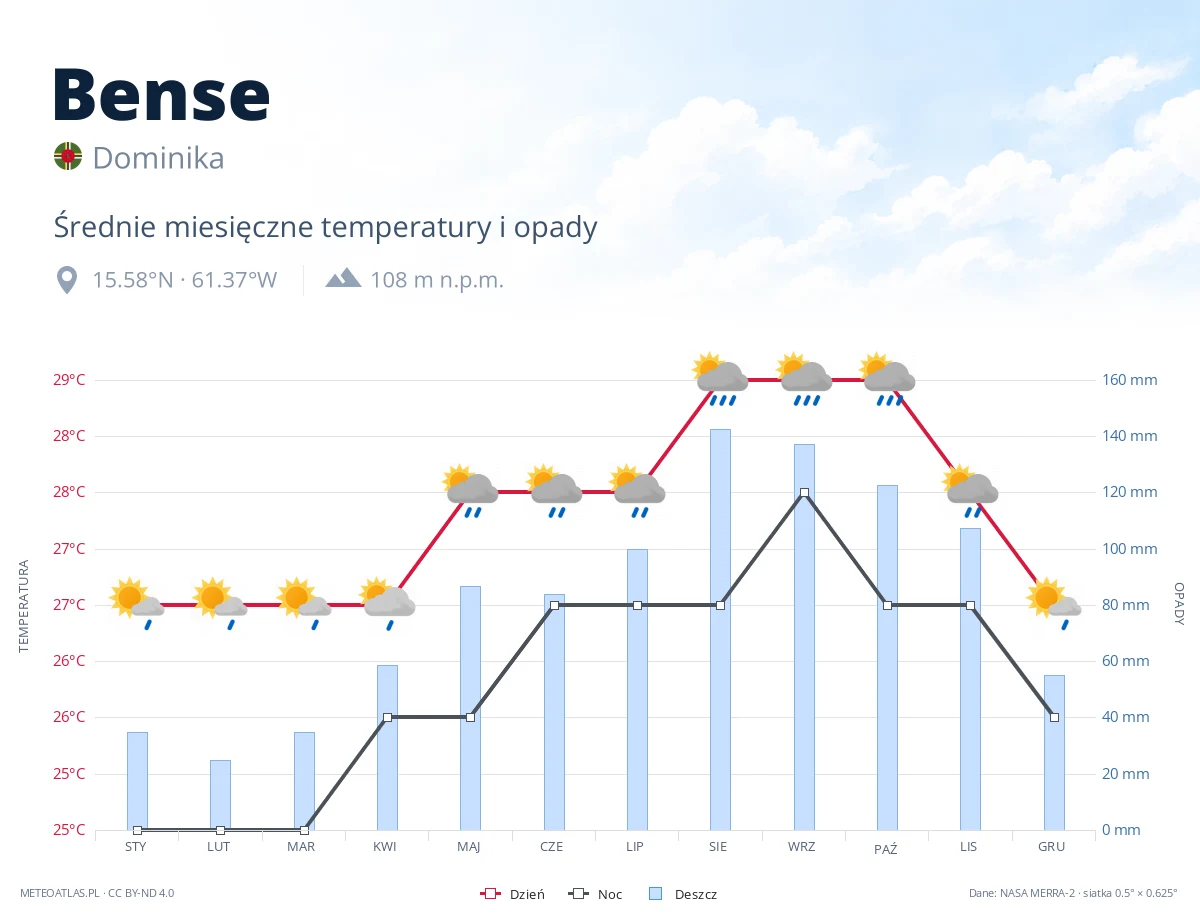The image size is (1200, 920).
Task: Click the PAŹ month label
Action: 885,849
